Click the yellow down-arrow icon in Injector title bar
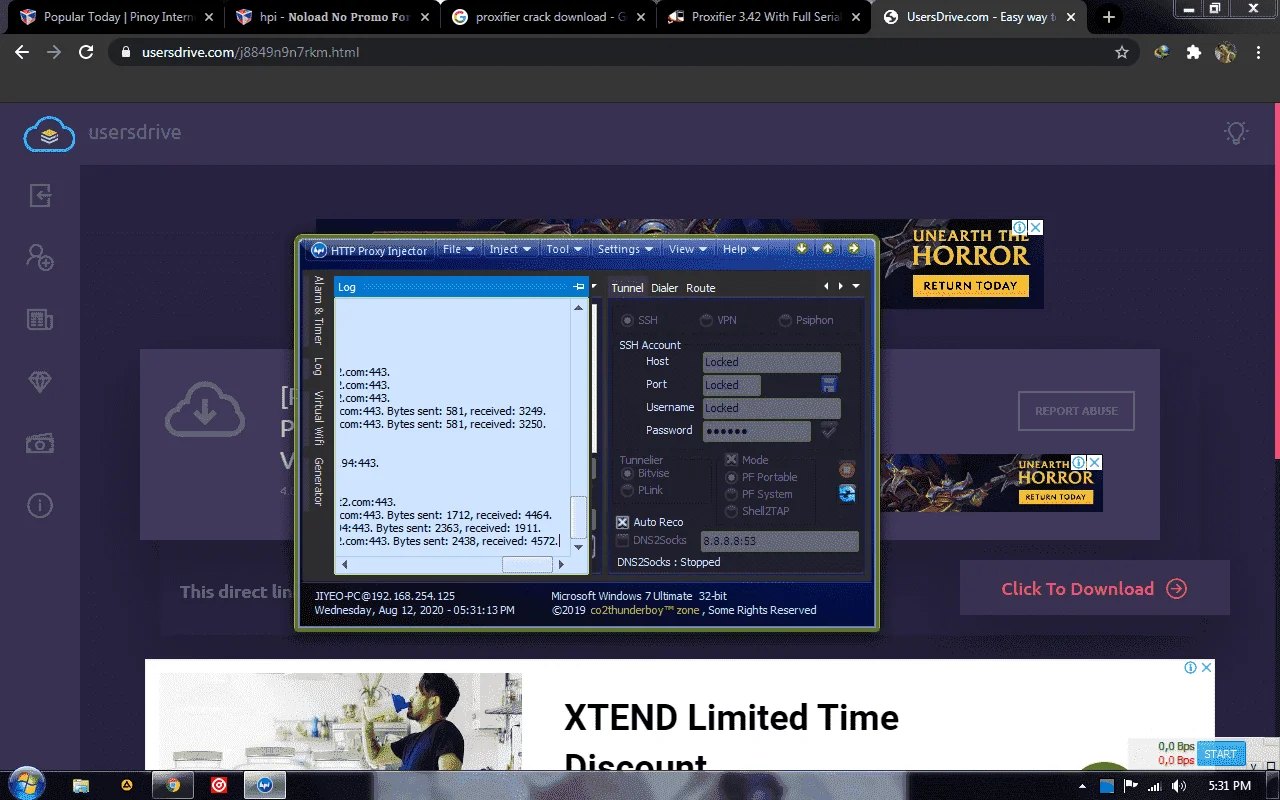 point(802,249)
